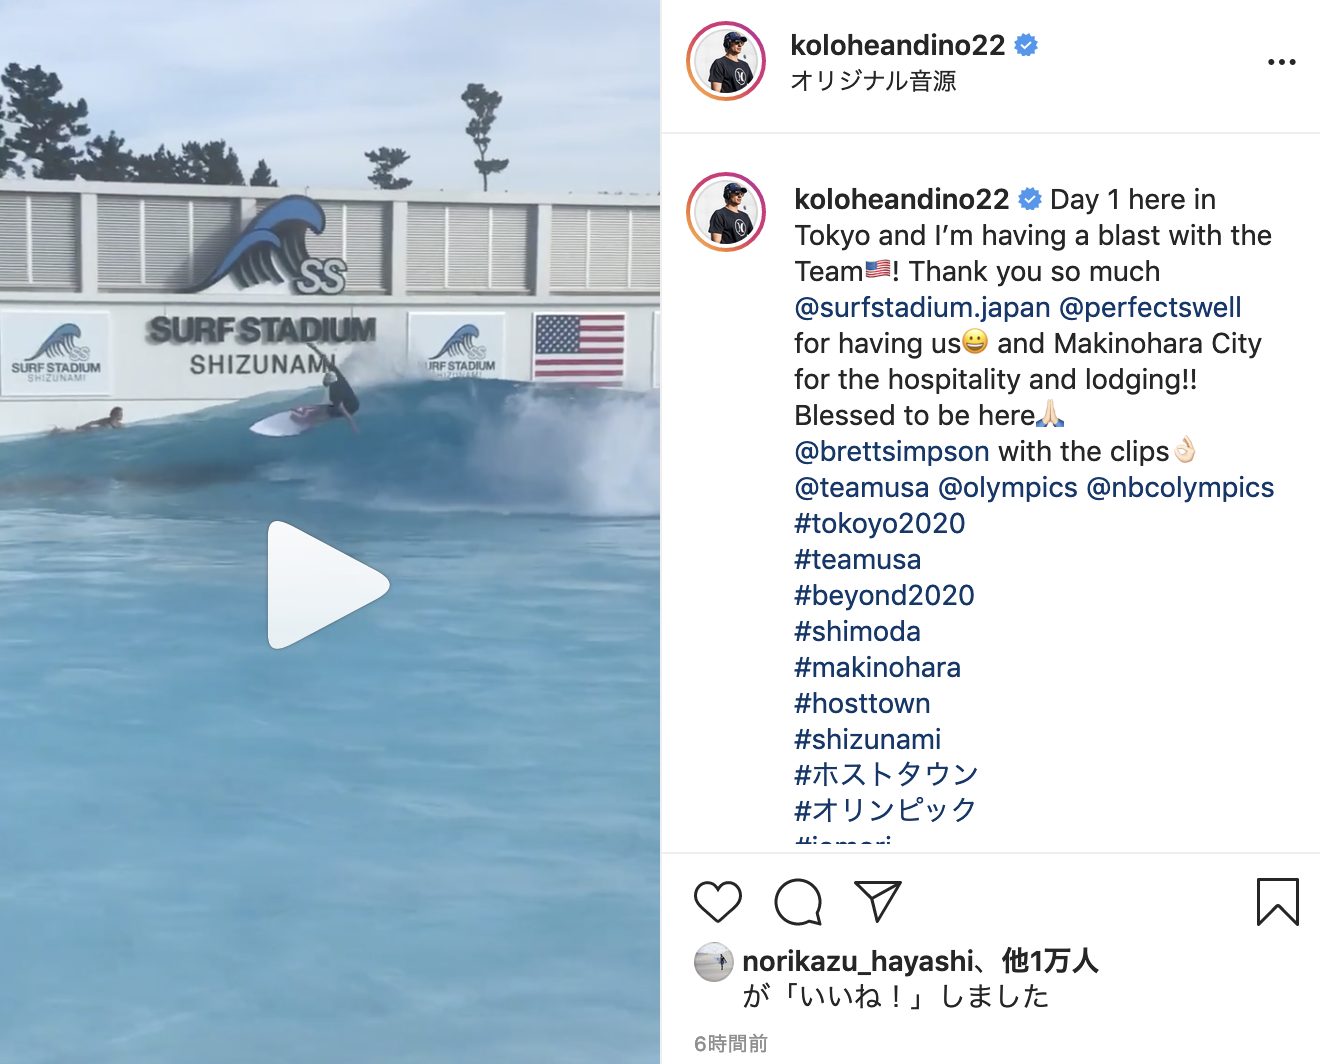Save post with bookmark icon
This screenshot has height=1064, width=1320.
point(1277,902)
